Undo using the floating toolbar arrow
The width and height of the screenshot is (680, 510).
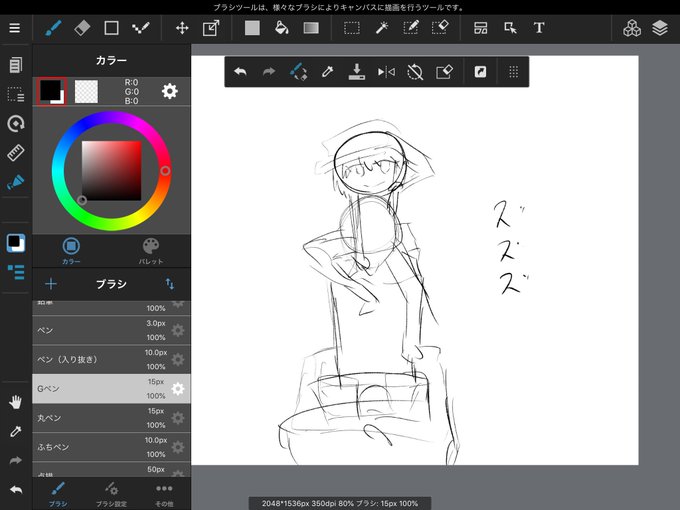pyautogui.click(x=240, y=72)
